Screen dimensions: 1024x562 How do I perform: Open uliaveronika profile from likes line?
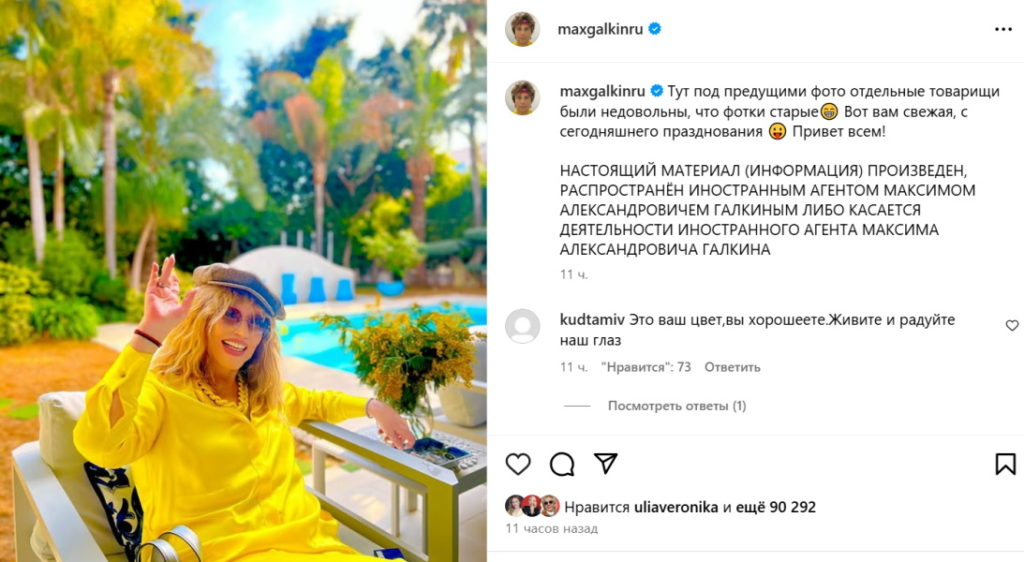(676, 507)
